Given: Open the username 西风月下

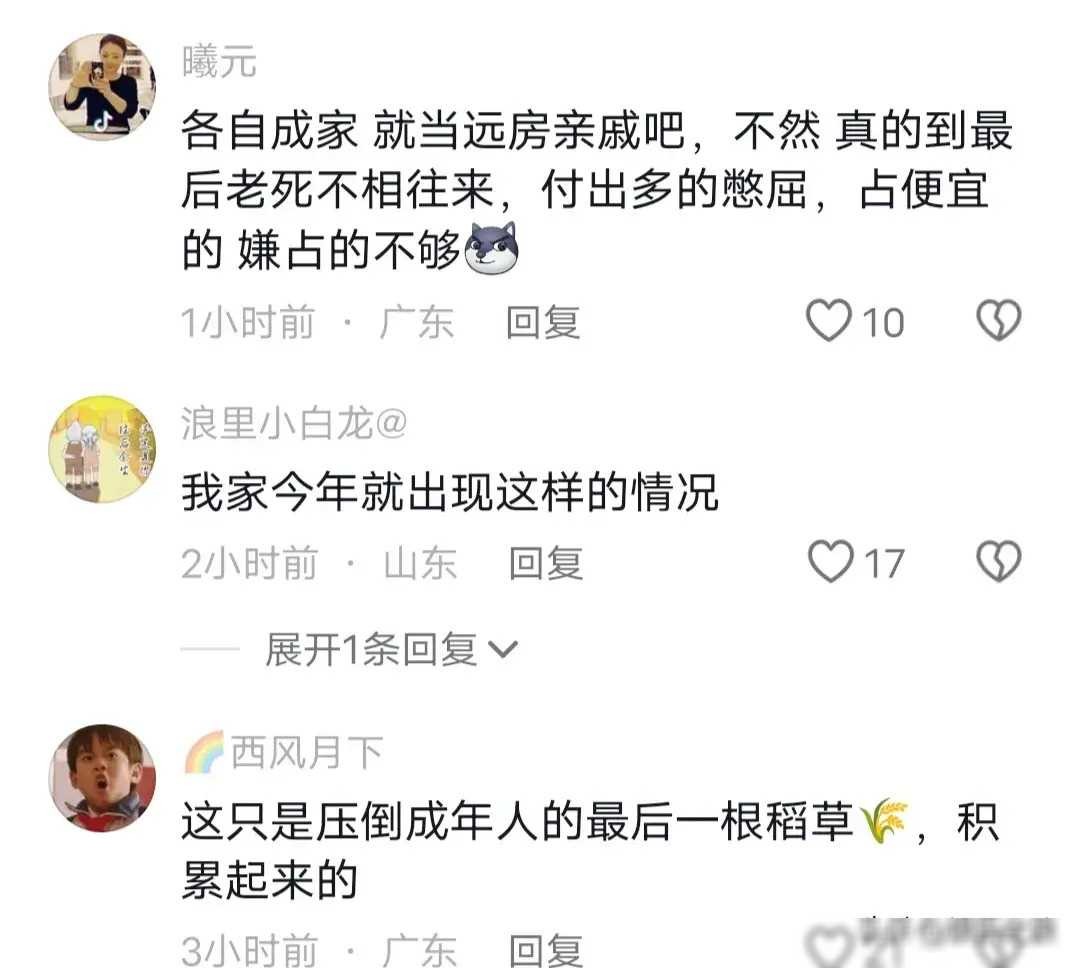Looking at the screenshot, I should (x=307, y=752).
